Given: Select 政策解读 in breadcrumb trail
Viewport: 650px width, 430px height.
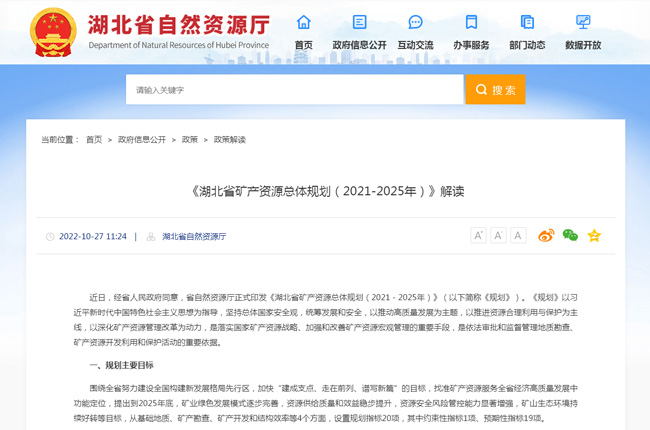Looking at the screenshot, I should point(229,139).
